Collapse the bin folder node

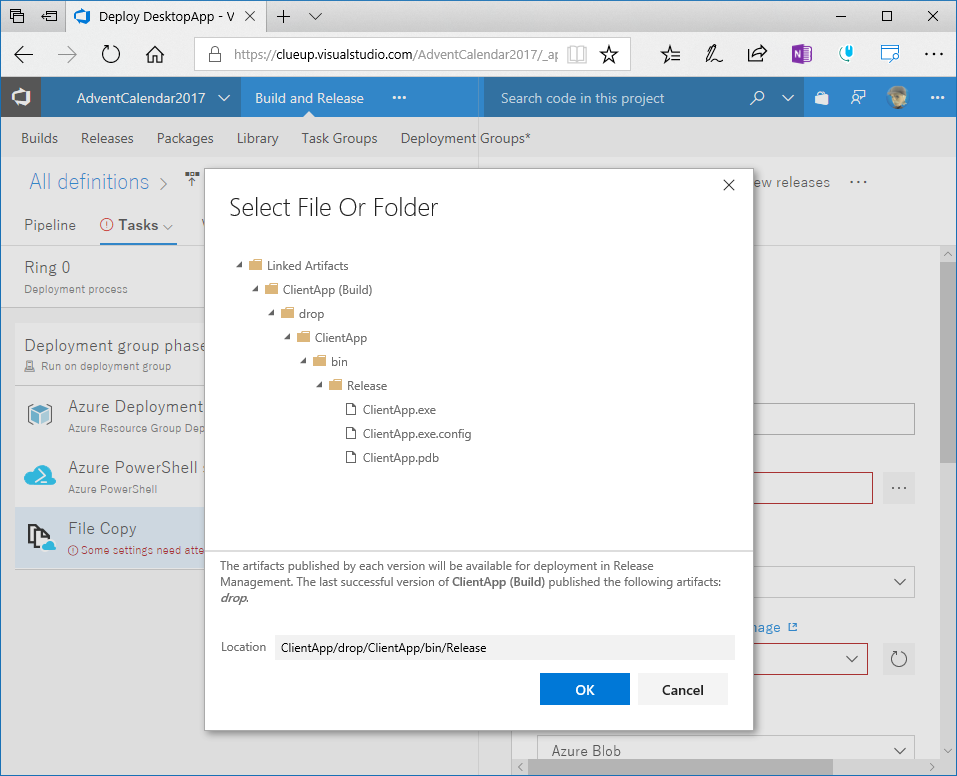click(303, 361)
